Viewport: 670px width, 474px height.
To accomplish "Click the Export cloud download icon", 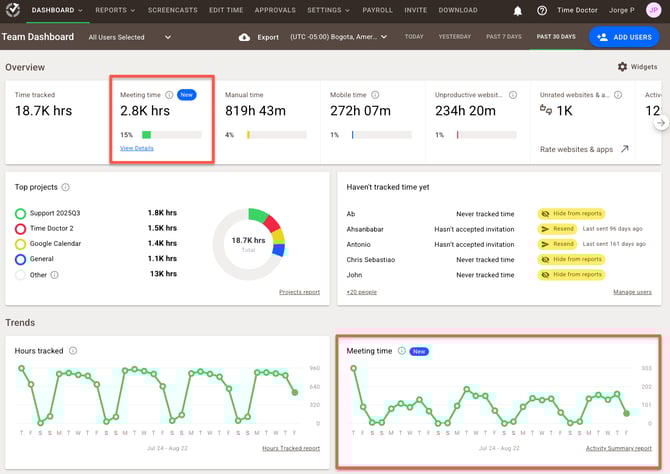I will pos(244,37).
